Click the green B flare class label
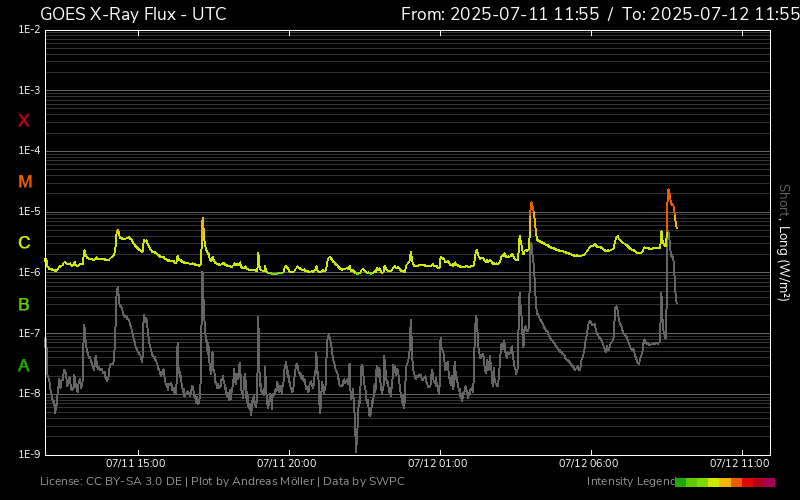 click(24, 305)
